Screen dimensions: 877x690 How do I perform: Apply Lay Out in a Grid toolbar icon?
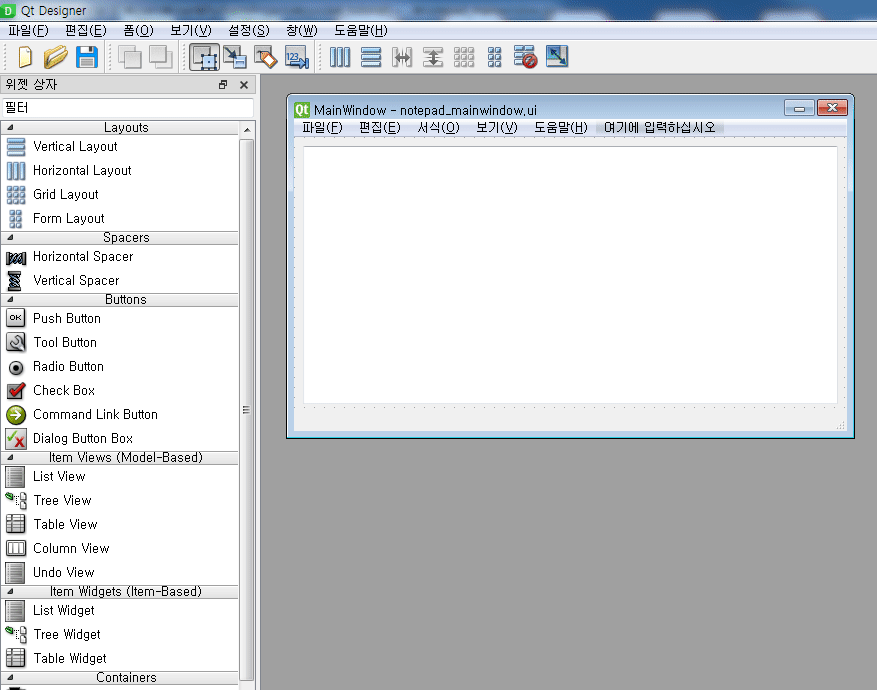coord(464,57)
